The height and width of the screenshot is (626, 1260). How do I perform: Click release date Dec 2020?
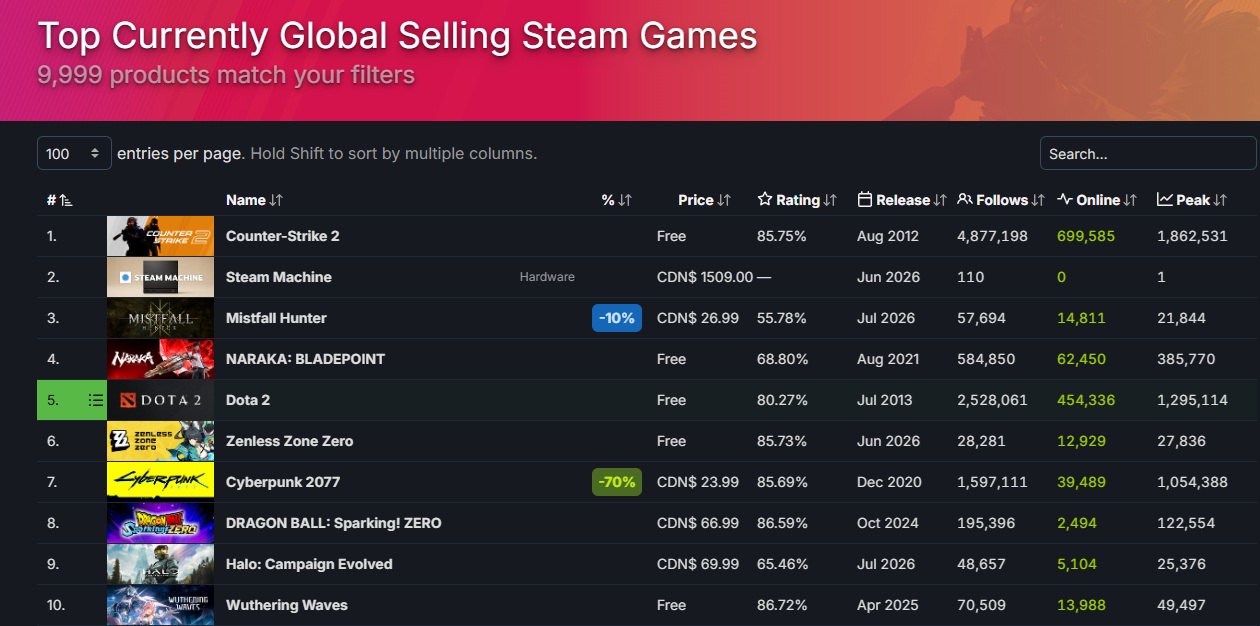[x=889, y=482]
